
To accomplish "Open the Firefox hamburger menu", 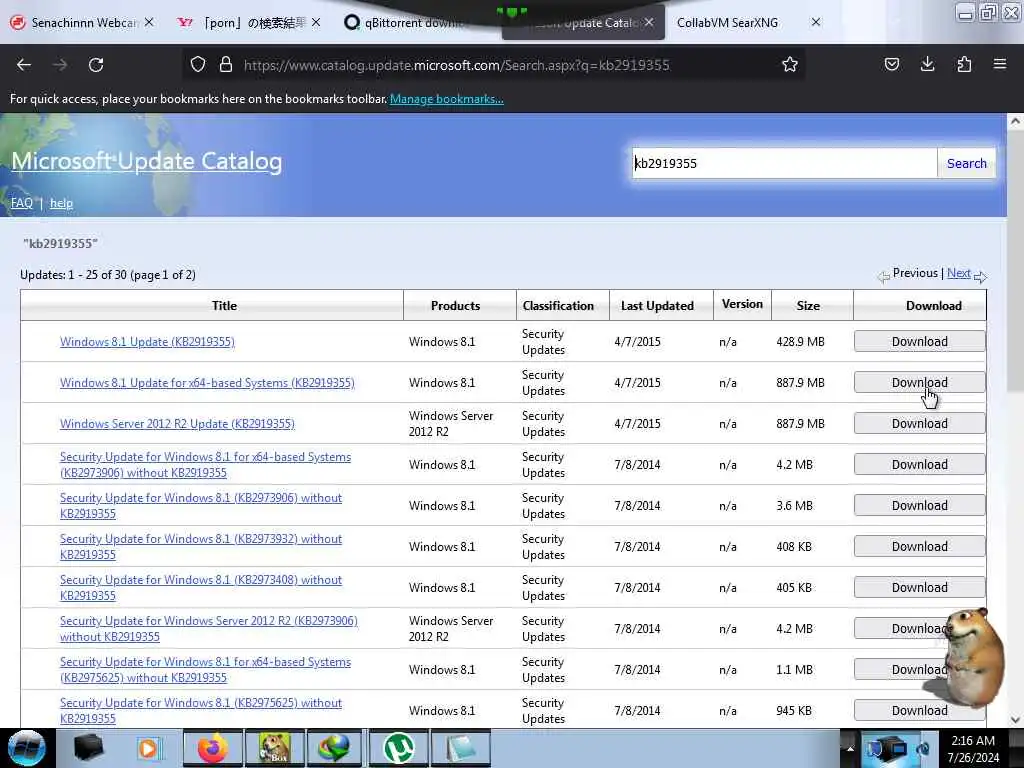I will click(x=1000, y=65).
